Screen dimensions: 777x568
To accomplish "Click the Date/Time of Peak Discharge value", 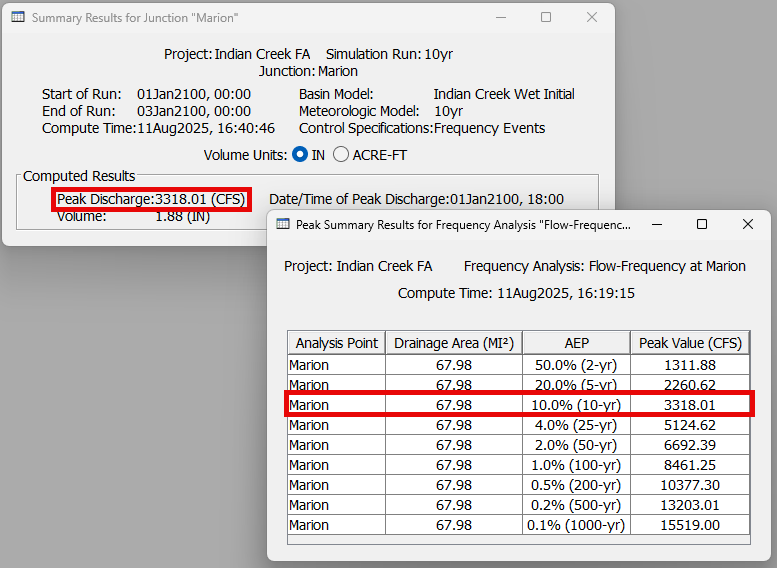I will [506, 199].
